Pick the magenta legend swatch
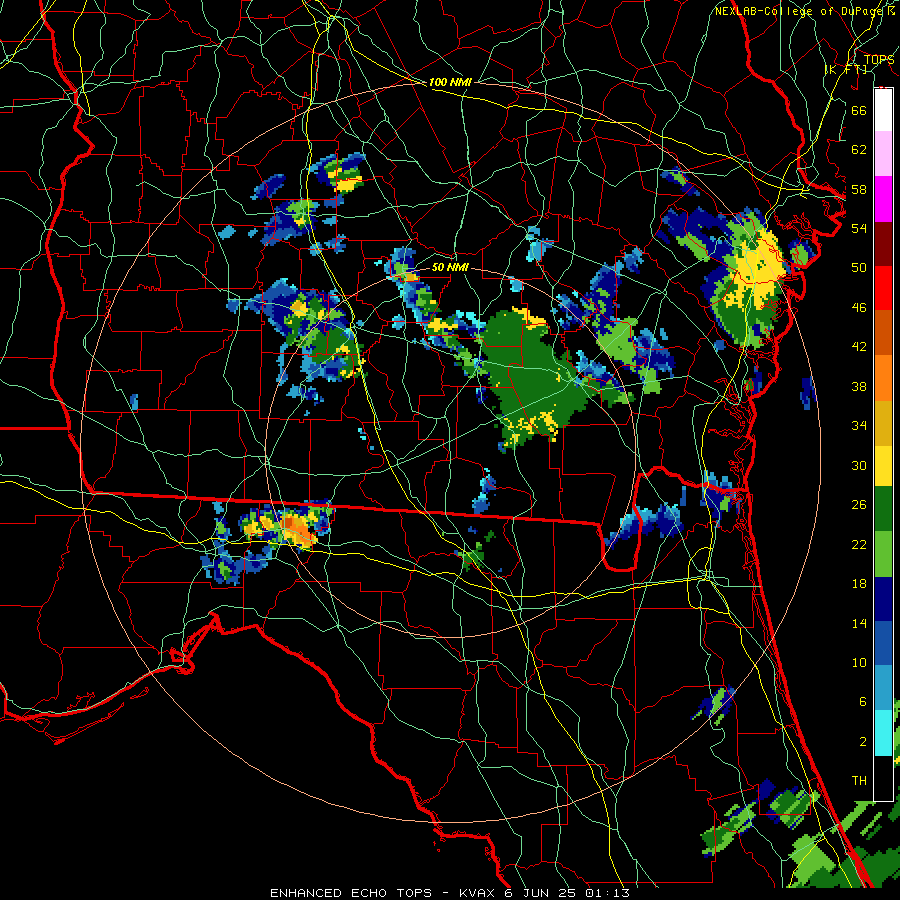Screen dimensions: 900x900 [883, 199]
